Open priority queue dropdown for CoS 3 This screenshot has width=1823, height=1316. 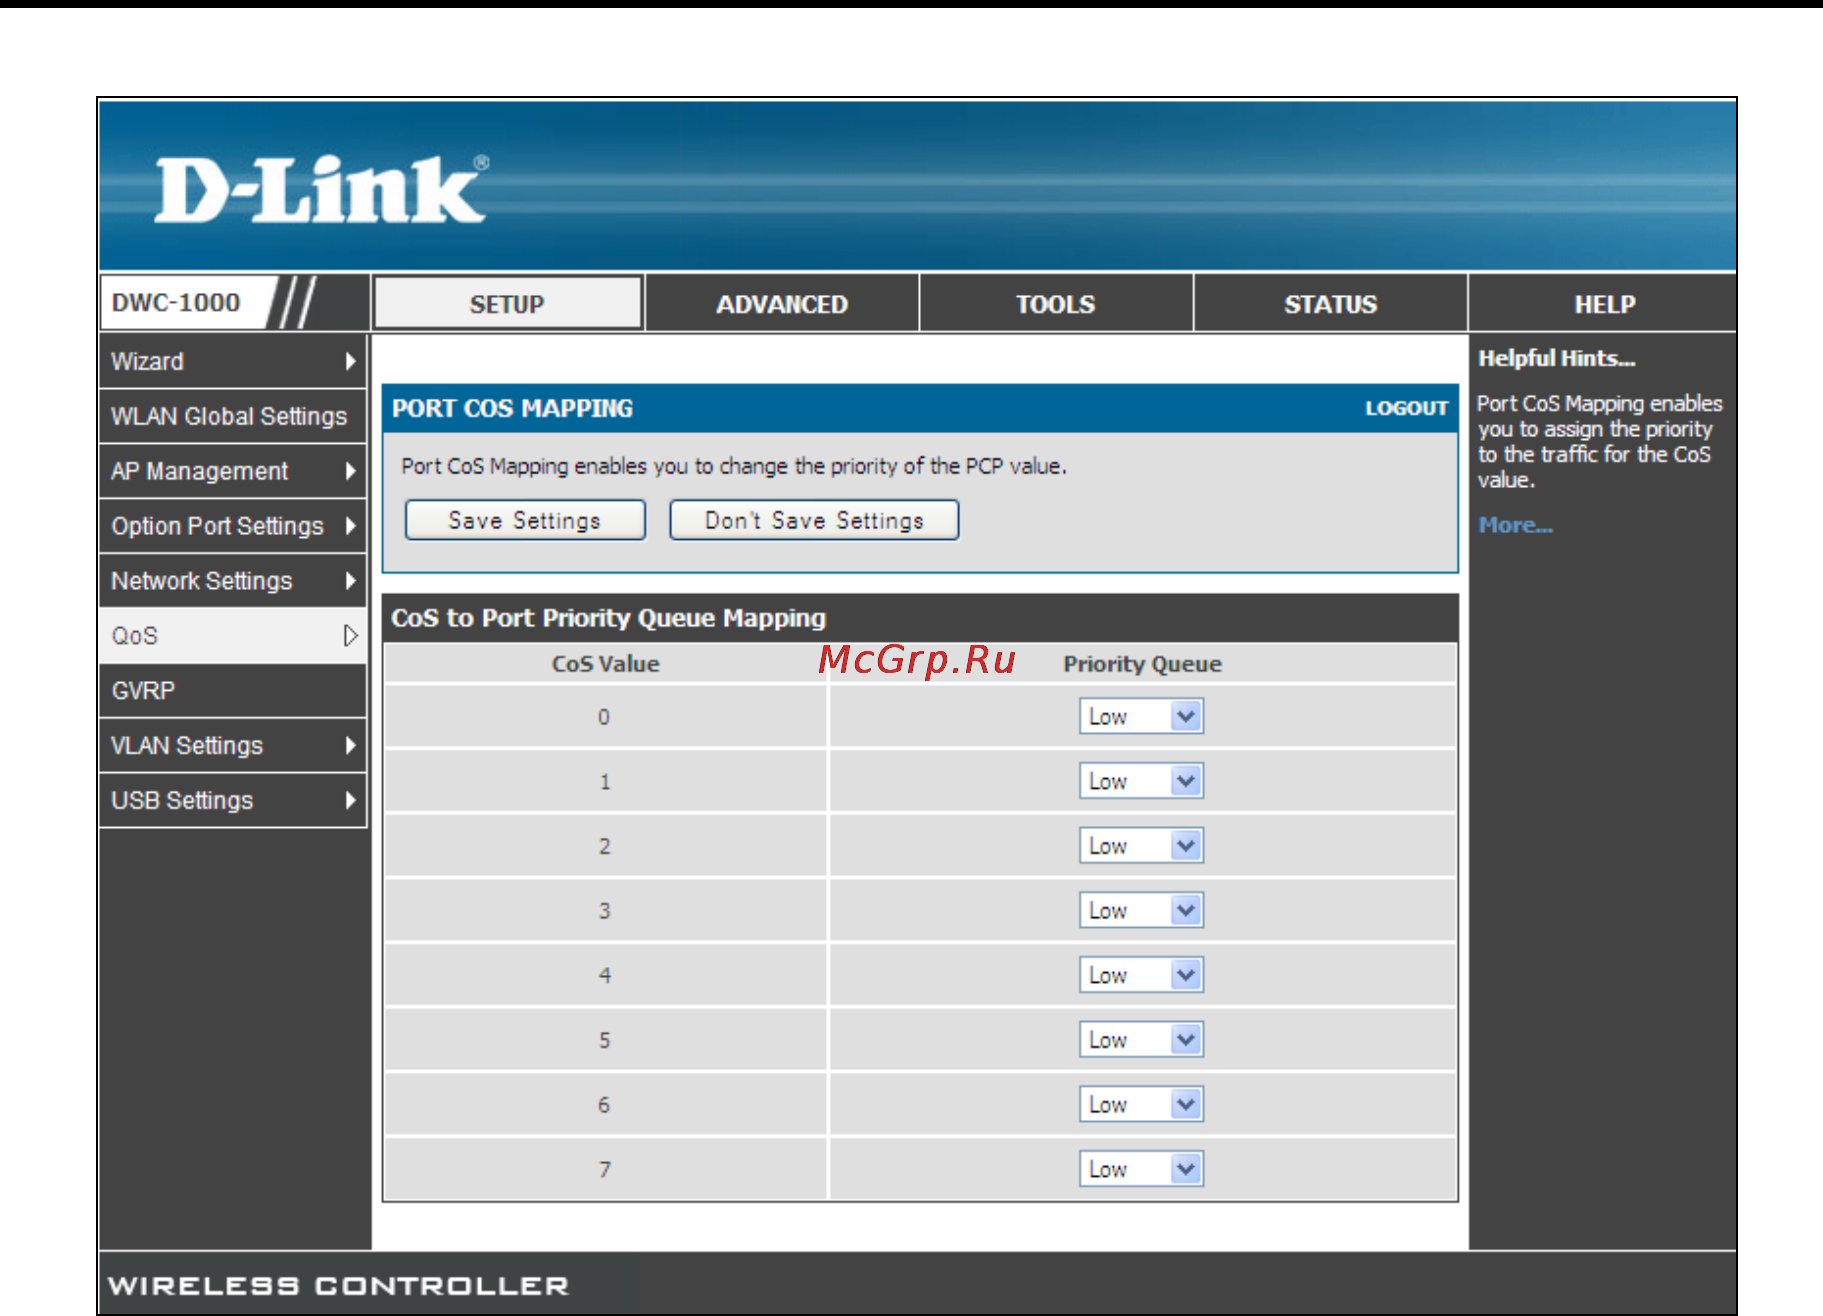coord(1141,910)
